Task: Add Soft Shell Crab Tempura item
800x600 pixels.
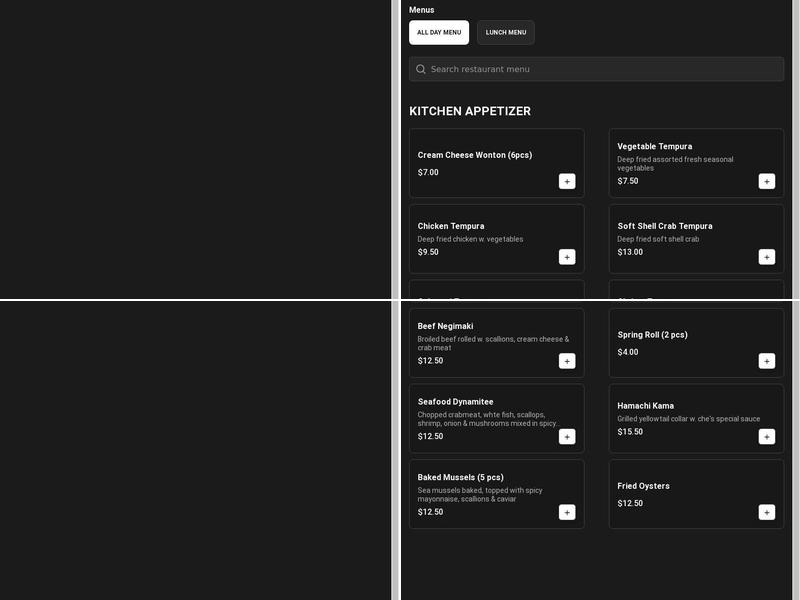Action: click(x=766, y=257)
